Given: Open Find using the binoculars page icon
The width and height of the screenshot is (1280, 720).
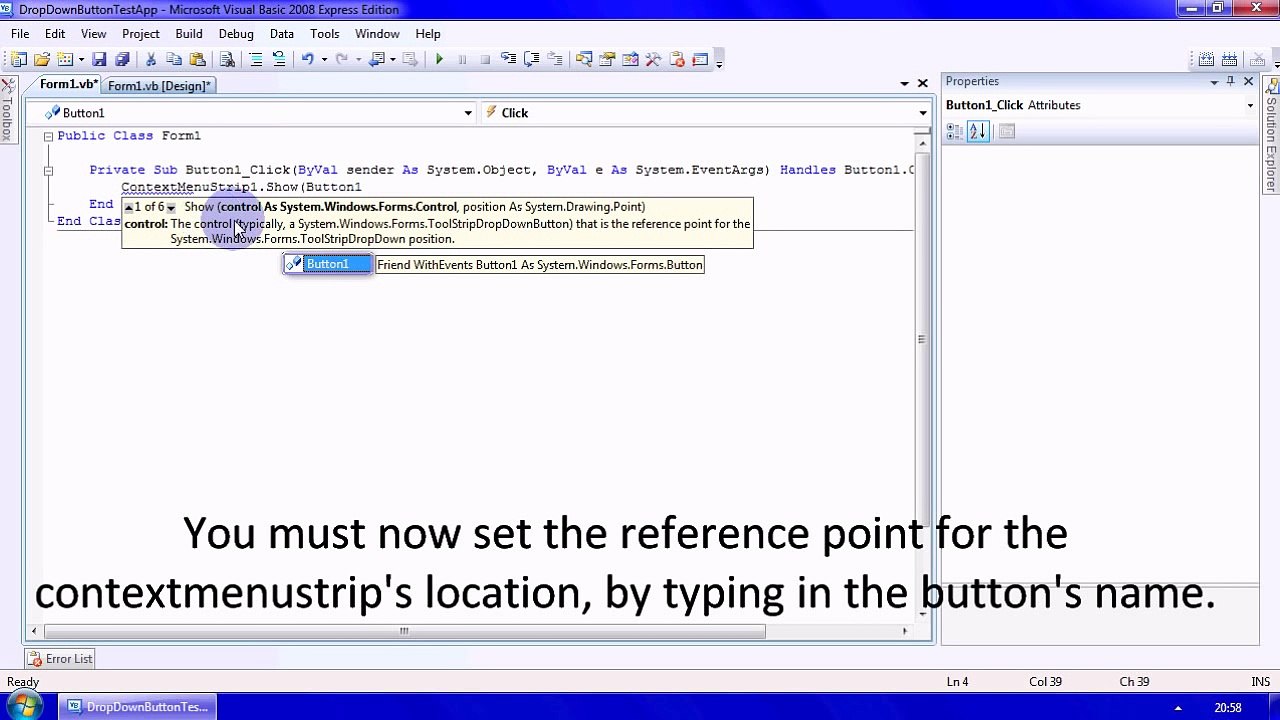Looking at the screenshot, I should tap(227, 59).
